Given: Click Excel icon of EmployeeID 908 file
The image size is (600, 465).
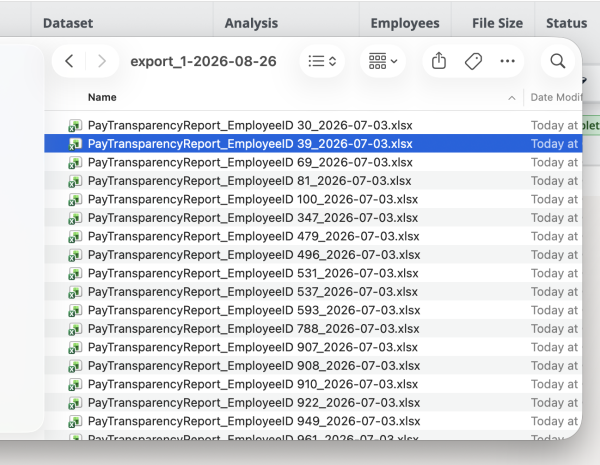Looking at the screenshot, I should (75, 366).
